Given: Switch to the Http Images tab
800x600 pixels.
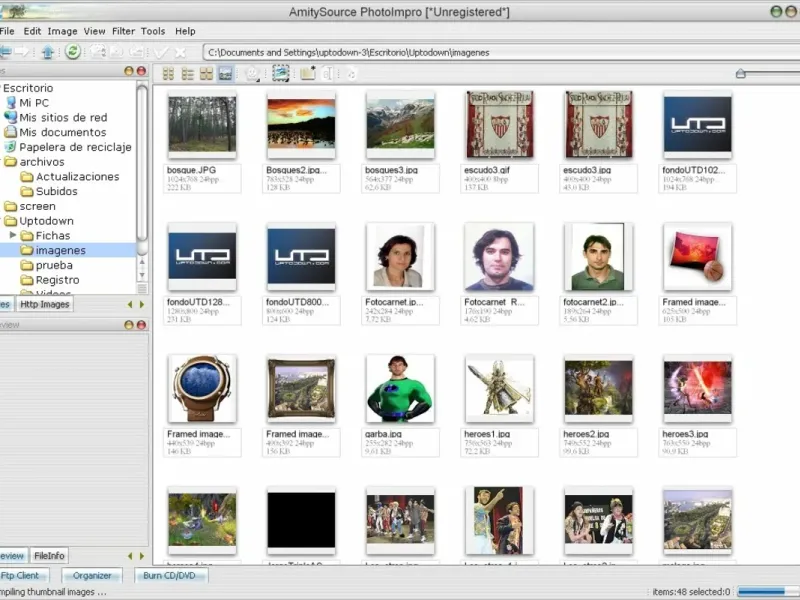Looking at the screenshot, I should click(45, 304).
